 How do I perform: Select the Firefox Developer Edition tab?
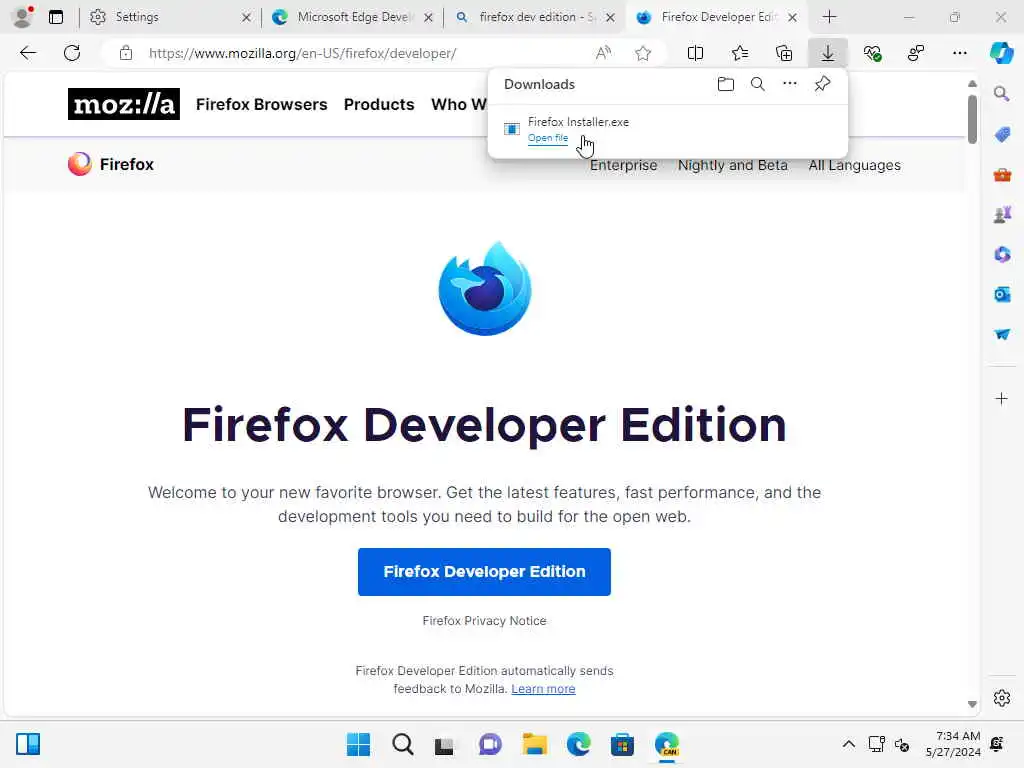(x=716, y=17)
